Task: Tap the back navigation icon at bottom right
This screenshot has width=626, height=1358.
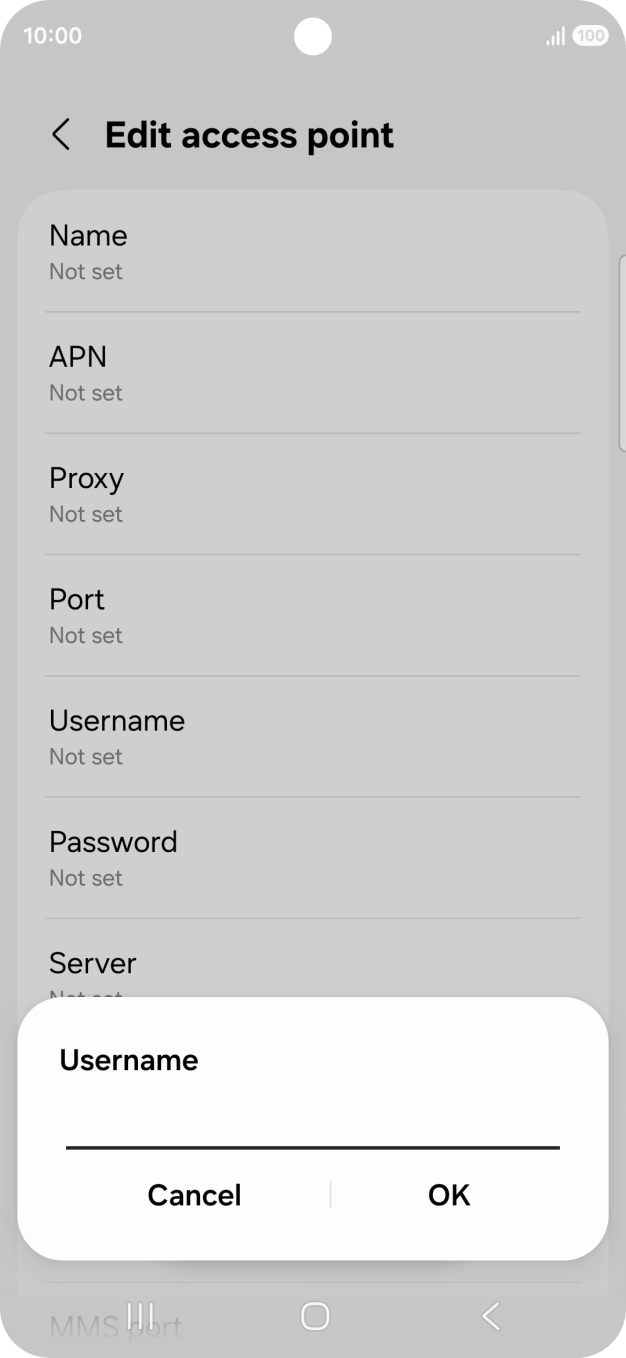Action: 489,1317
